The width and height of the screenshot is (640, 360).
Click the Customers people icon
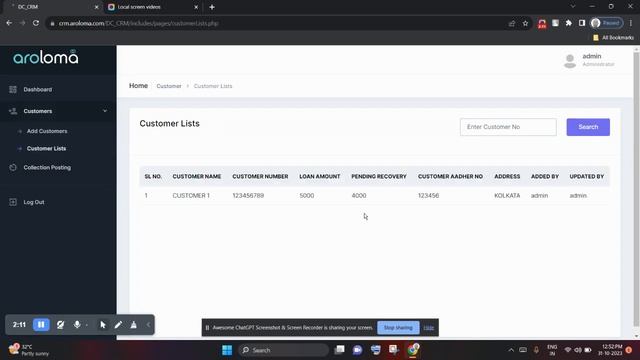[x=13, y=111]
